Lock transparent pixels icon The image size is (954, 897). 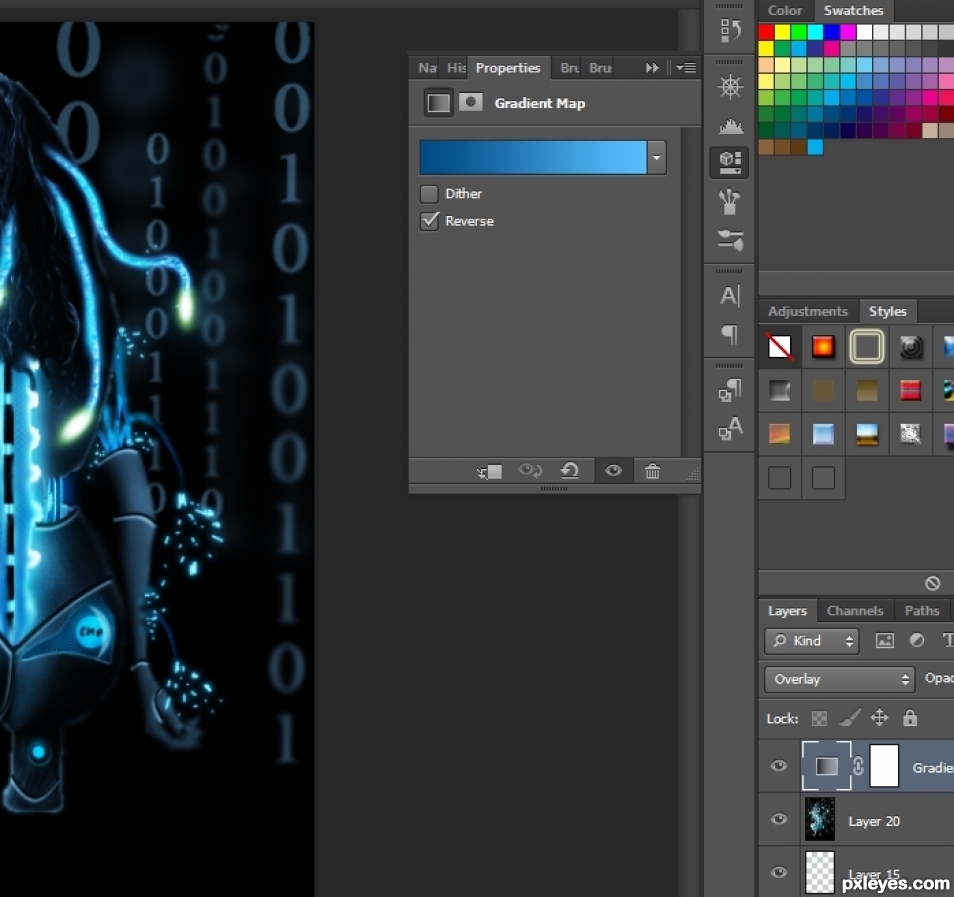pyautogui.click(x=819, y=719)
